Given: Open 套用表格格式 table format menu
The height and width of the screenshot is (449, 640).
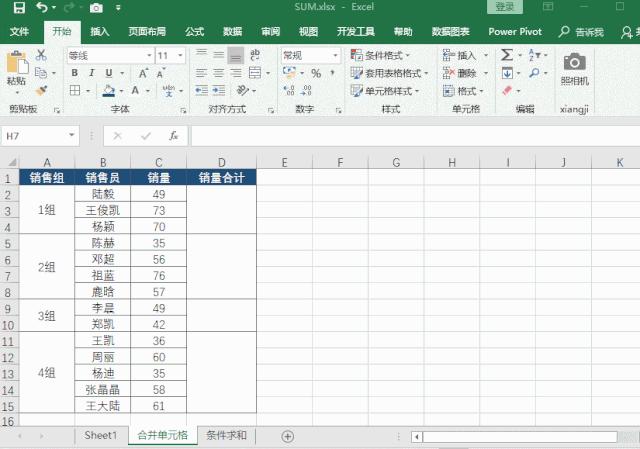Looking at the screenshot, I should (x=389, y=73).
